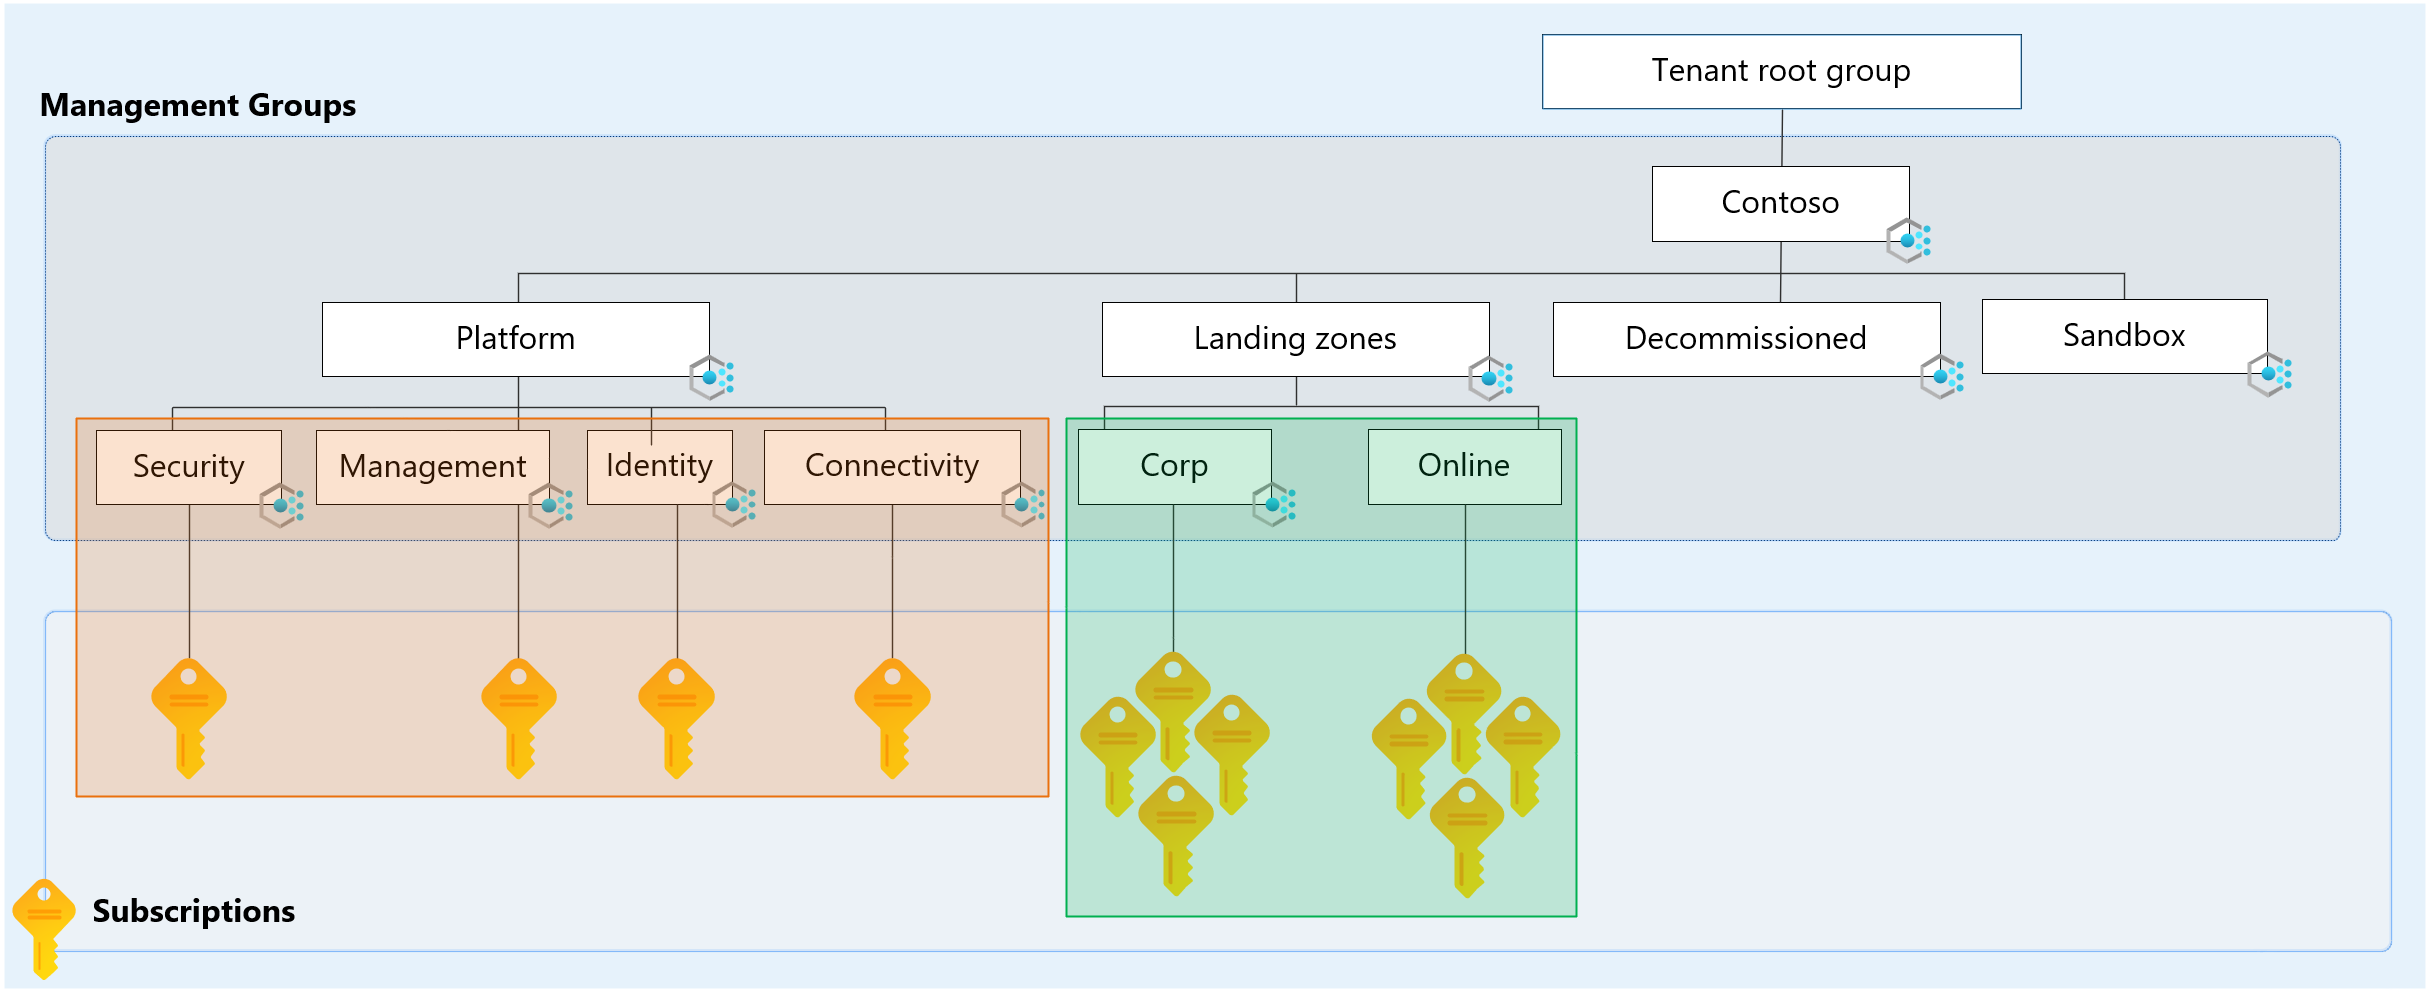
Task: Click the policy icon beside Contoso
Action: pos(1908,241)
